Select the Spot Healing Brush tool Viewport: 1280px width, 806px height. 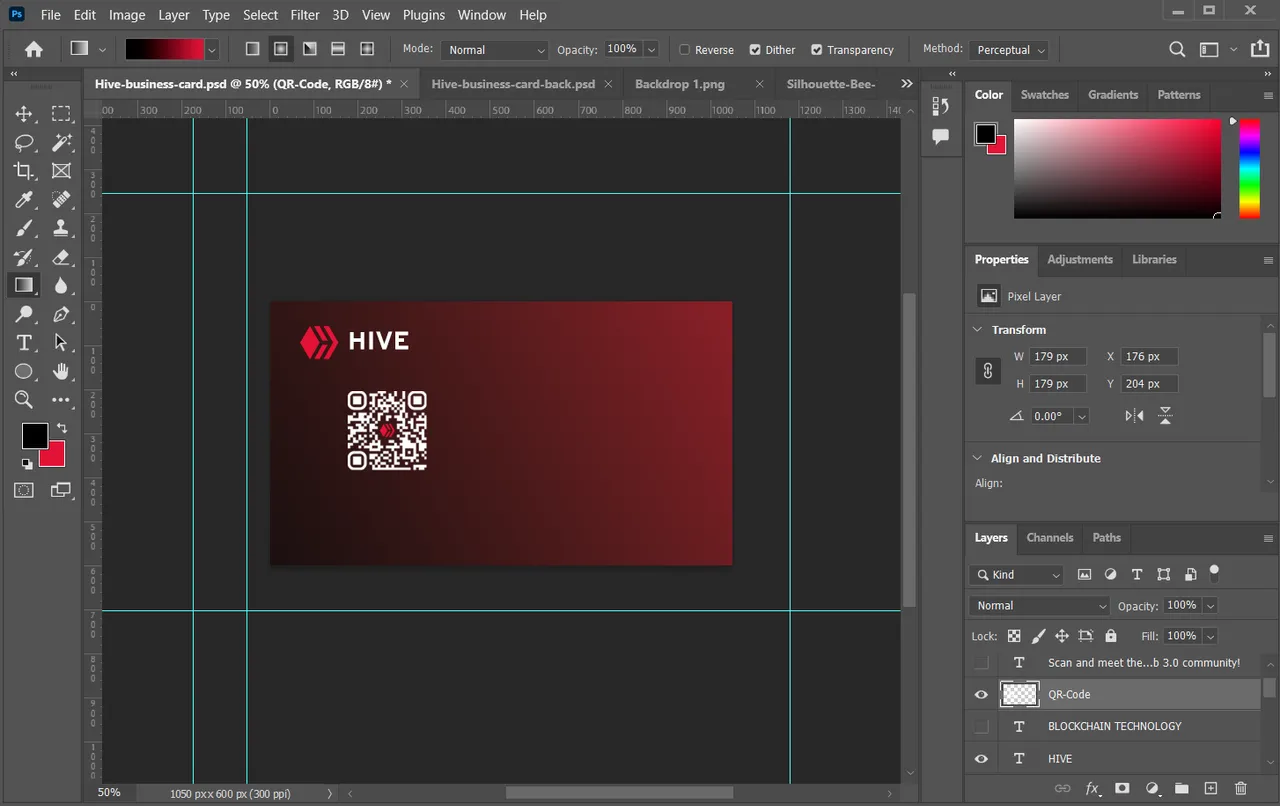click(62, 200)
